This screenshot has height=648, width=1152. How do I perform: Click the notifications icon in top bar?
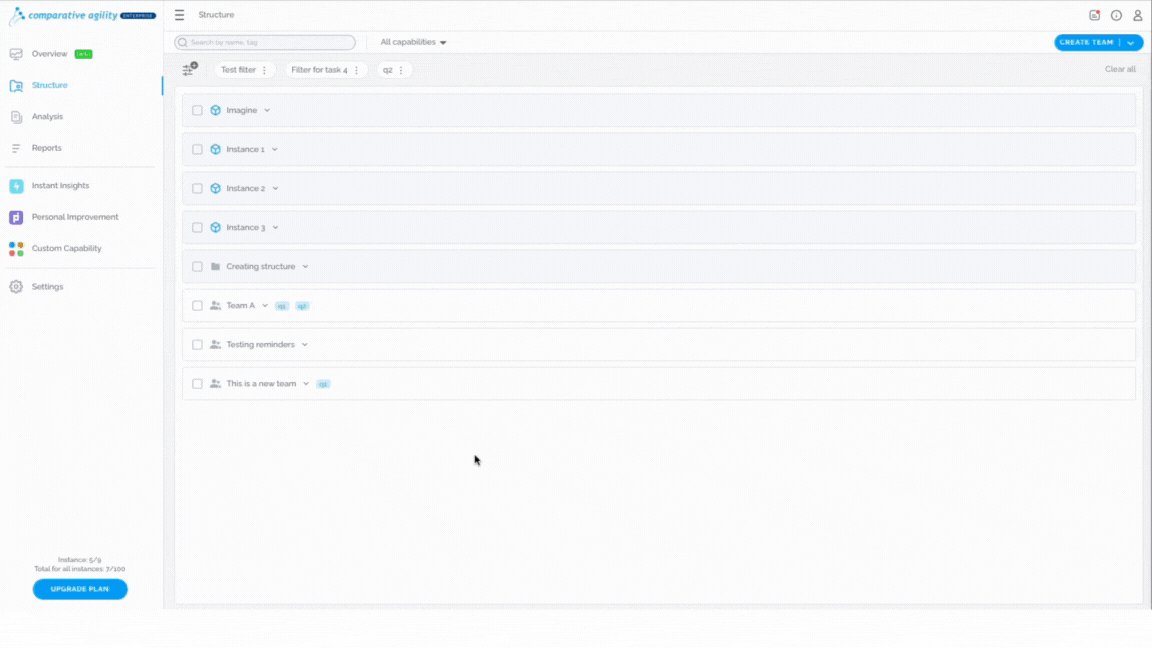click(x=1095, y=15)
